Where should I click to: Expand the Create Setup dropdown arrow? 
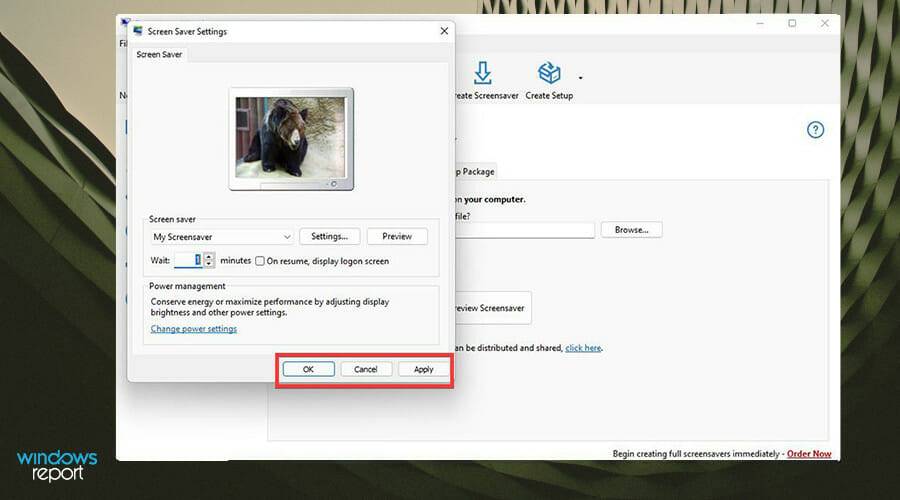tap(580, 78)
